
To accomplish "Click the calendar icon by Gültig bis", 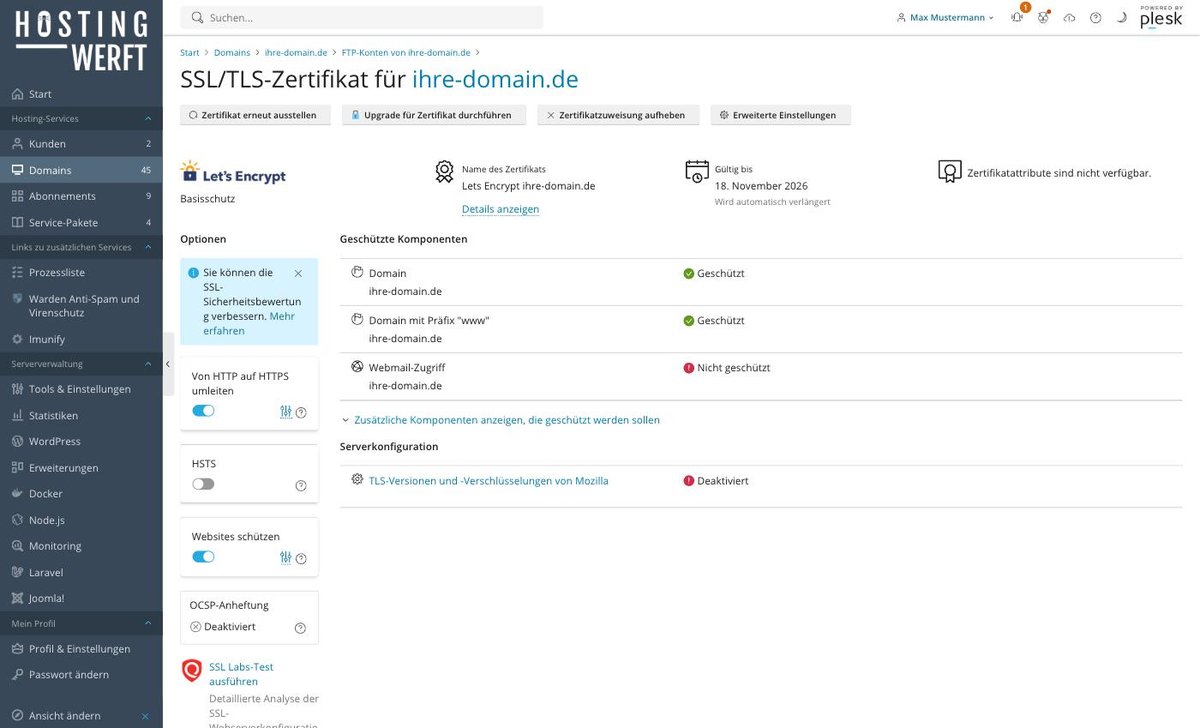I will click(697, 171).
